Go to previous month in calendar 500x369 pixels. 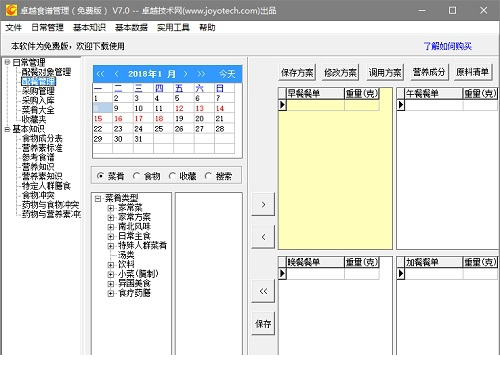coord(116,74)
